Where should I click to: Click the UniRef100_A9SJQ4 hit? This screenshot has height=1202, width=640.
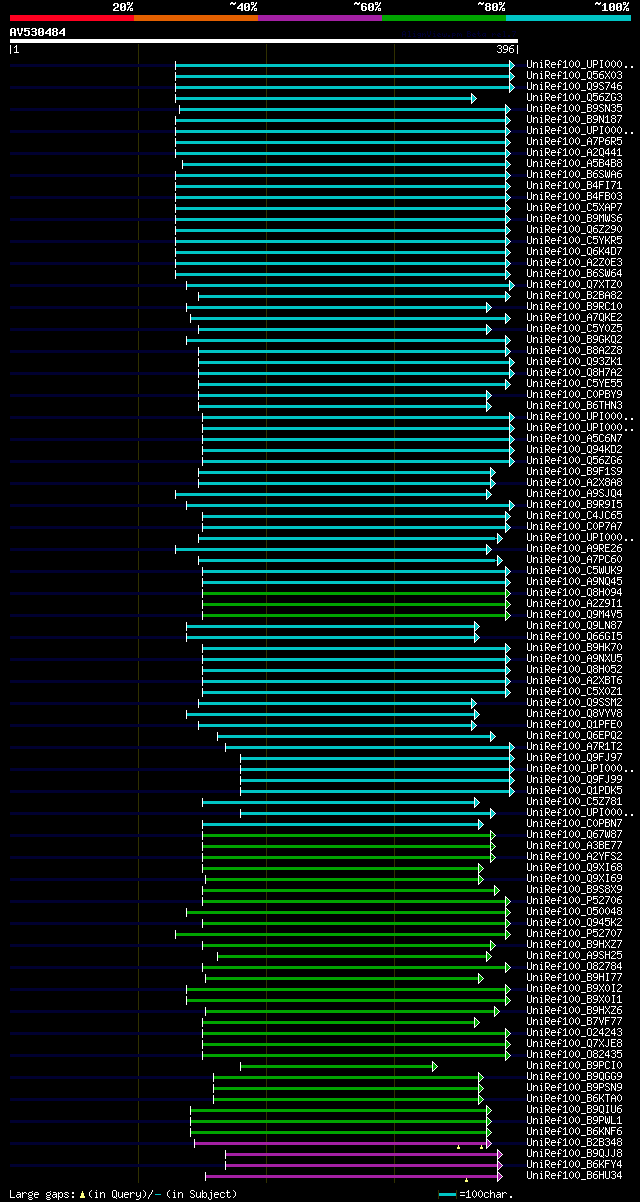tap(574, 493)
